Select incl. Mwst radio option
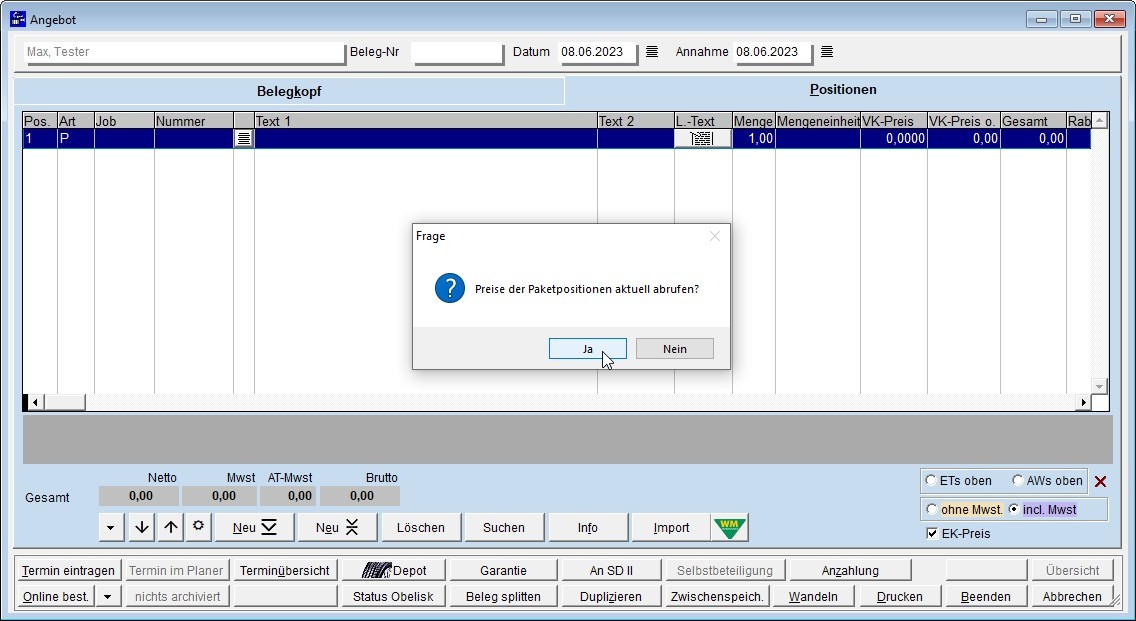 tap(1014, 509)
